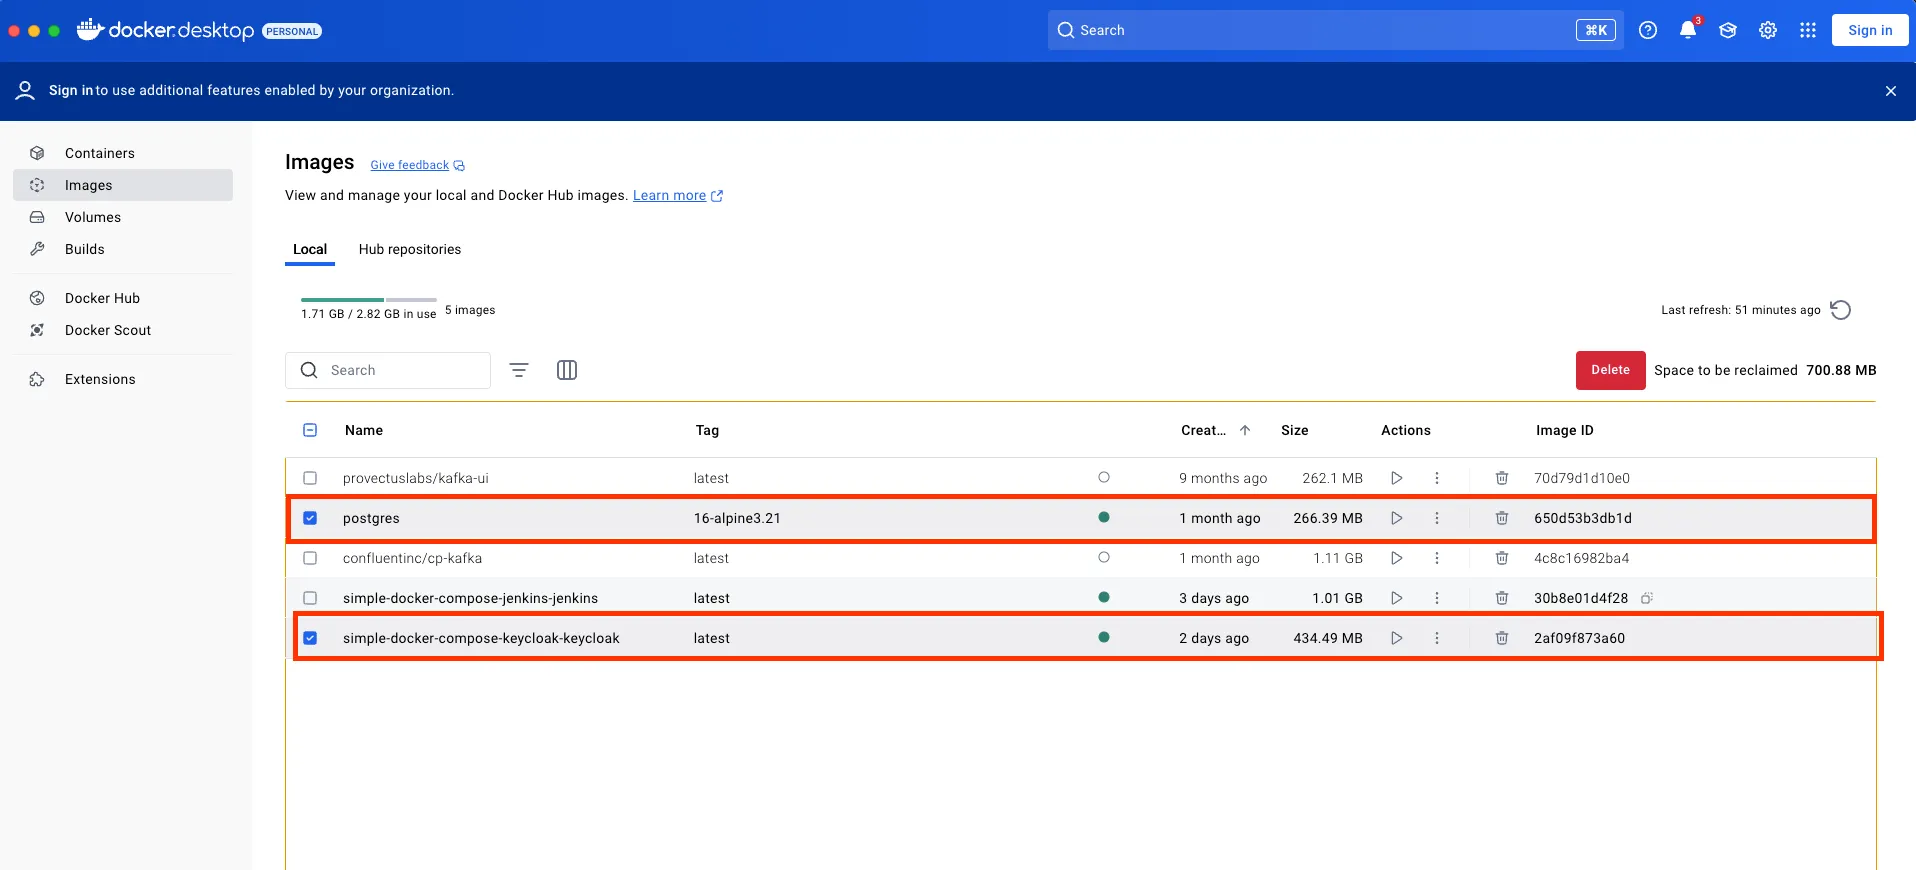Open more actions for simple-docker-compose-jenkins-jenkins
The image size is (1916, 870).
pos(1437,598)
